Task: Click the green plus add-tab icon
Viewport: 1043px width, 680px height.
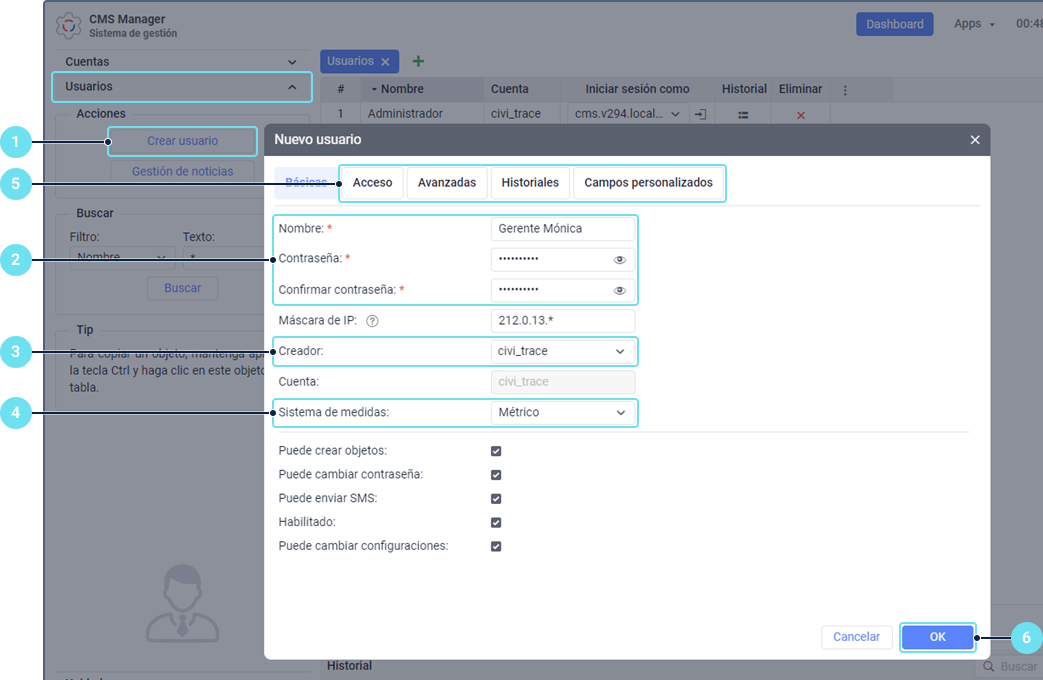Action: click(418, 62)
